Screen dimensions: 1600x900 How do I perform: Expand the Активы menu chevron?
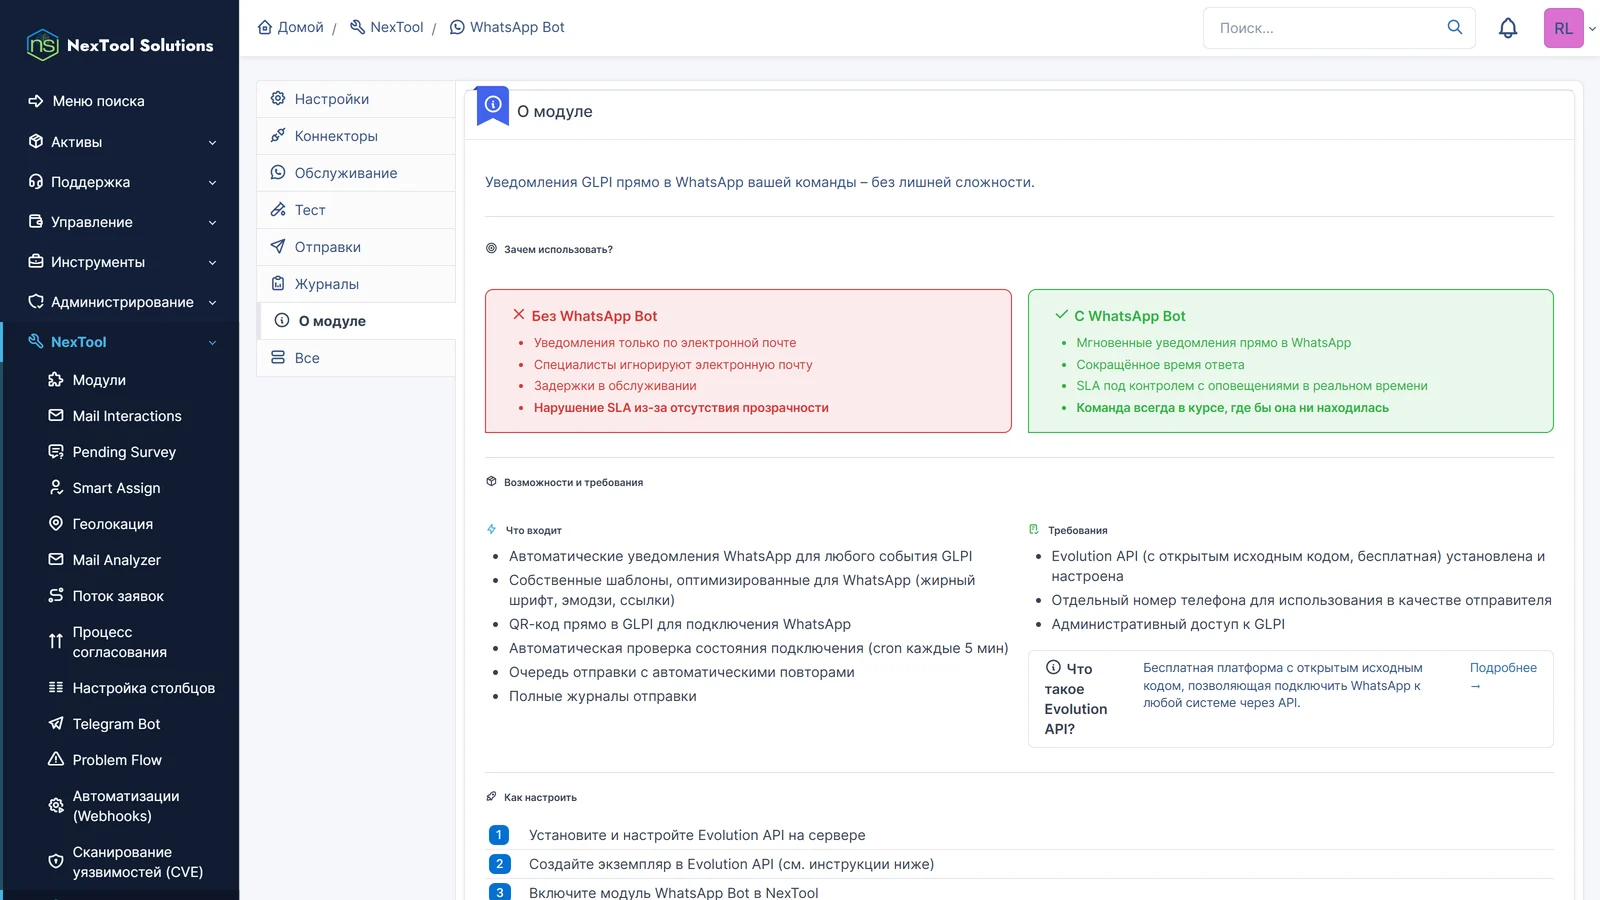[x=212, y=142]
